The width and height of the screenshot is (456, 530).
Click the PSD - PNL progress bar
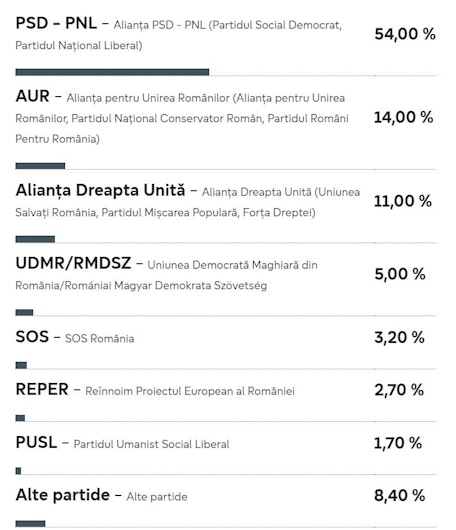[x=112, y=72]
